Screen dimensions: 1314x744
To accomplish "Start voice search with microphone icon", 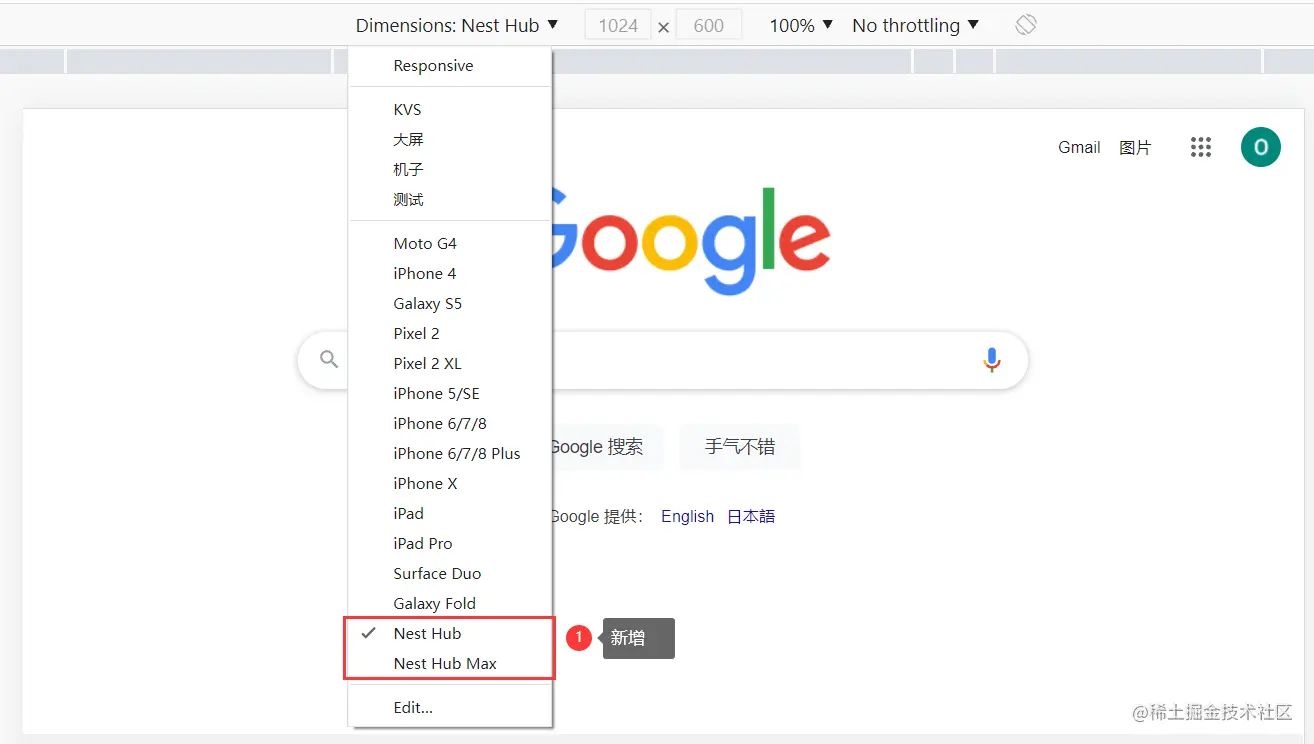I will [991, 360].
